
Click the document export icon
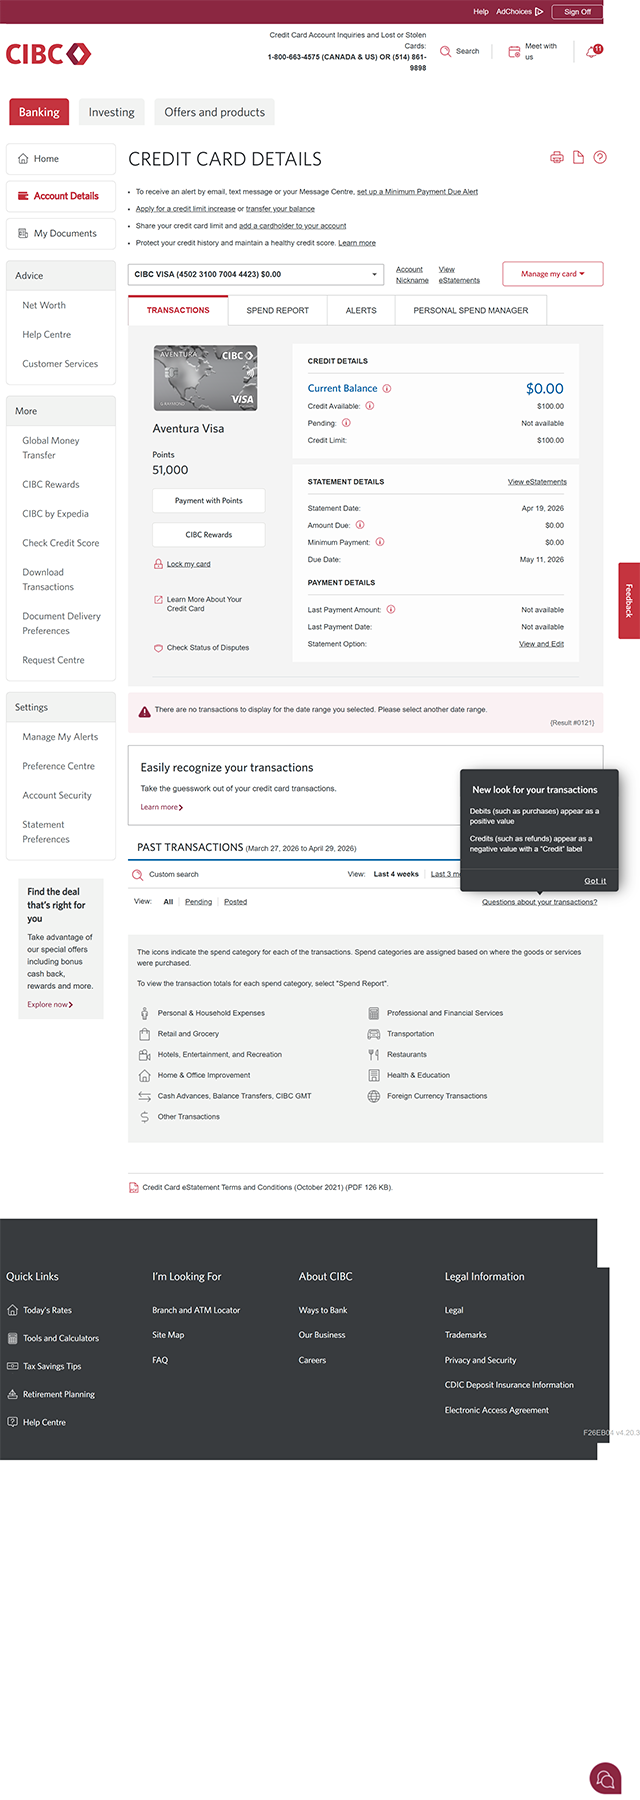[578, 157]
